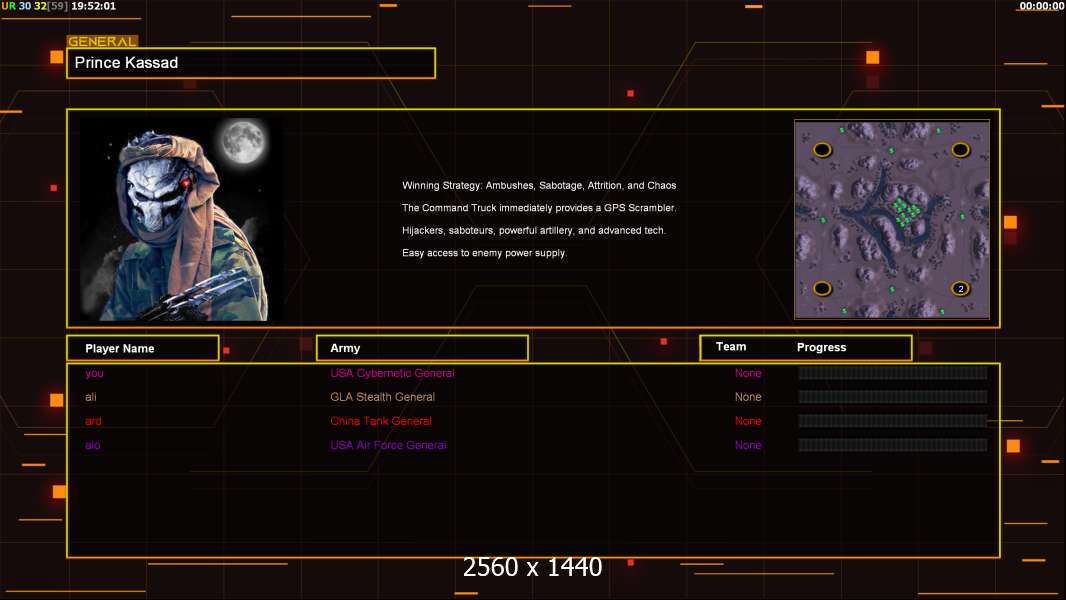Click the "Command Truck" GPS Scrambler line

(x=539, y=208)
